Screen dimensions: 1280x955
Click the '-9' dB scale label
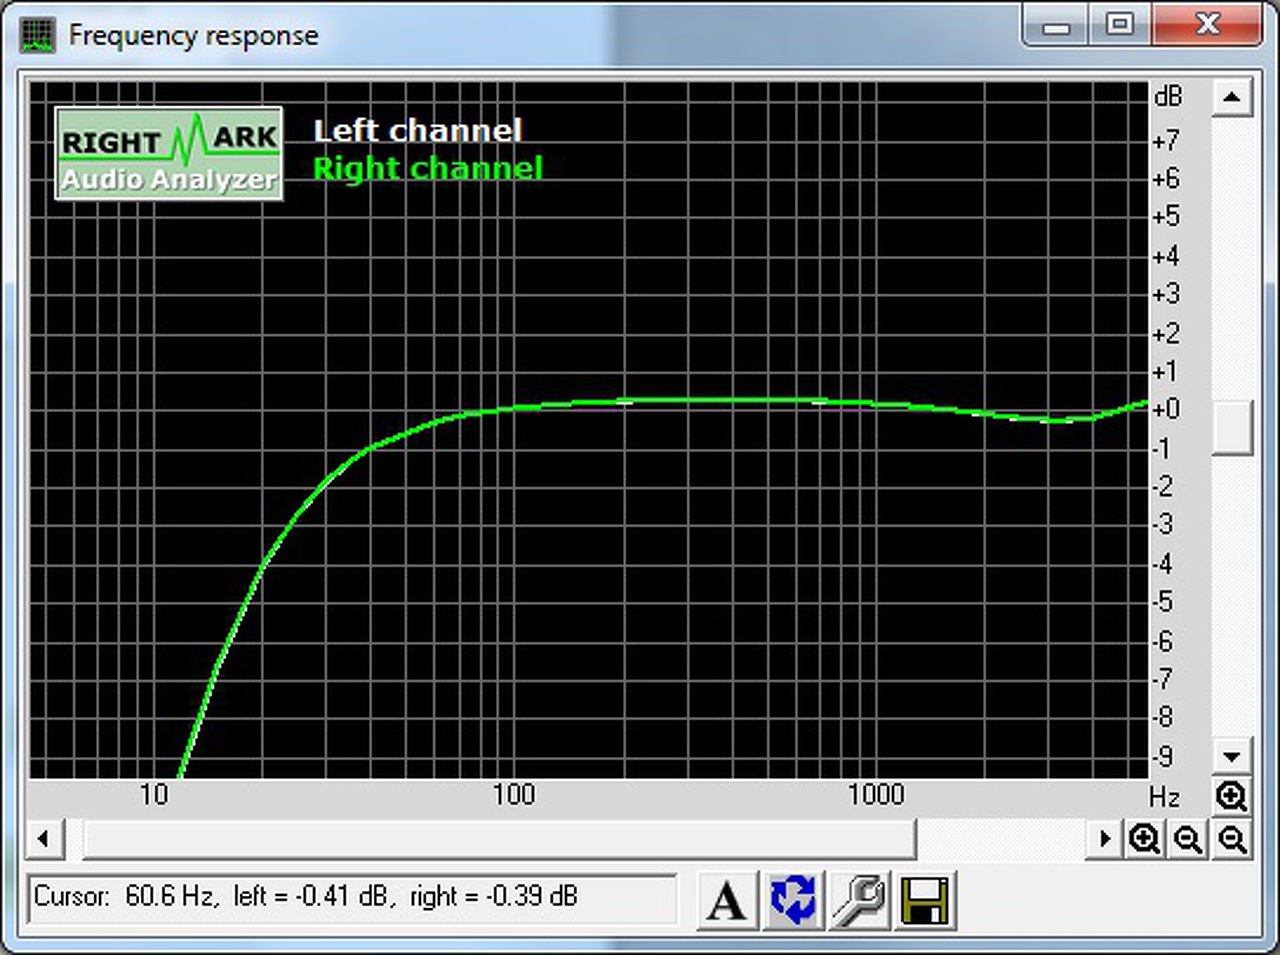pos(1163,756)
